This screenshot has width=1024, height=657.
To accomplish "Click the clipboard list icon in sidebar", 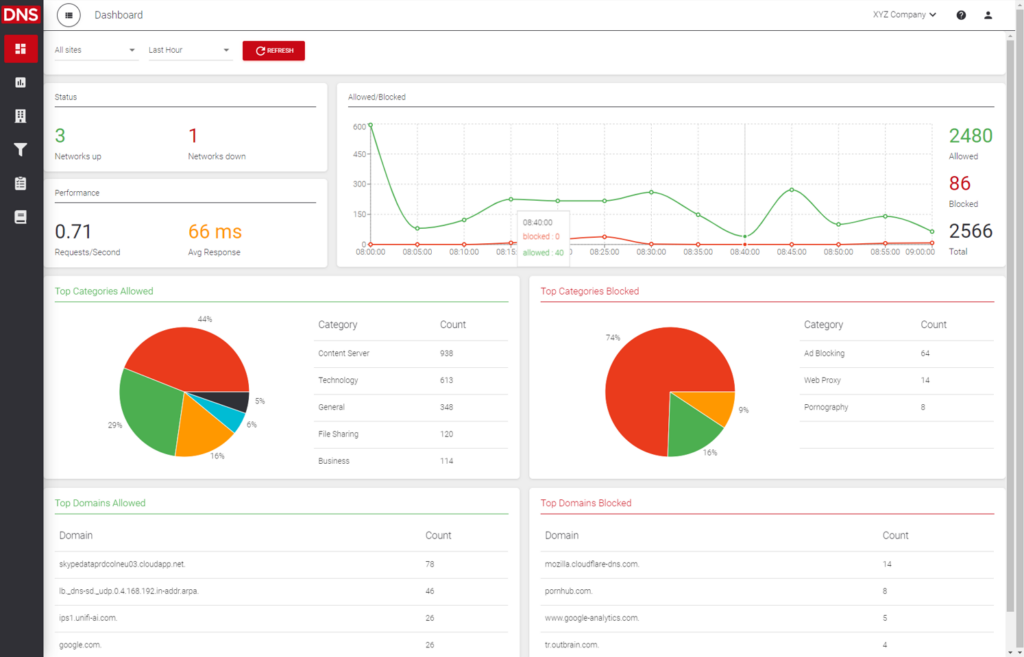I will pos(21,184).
